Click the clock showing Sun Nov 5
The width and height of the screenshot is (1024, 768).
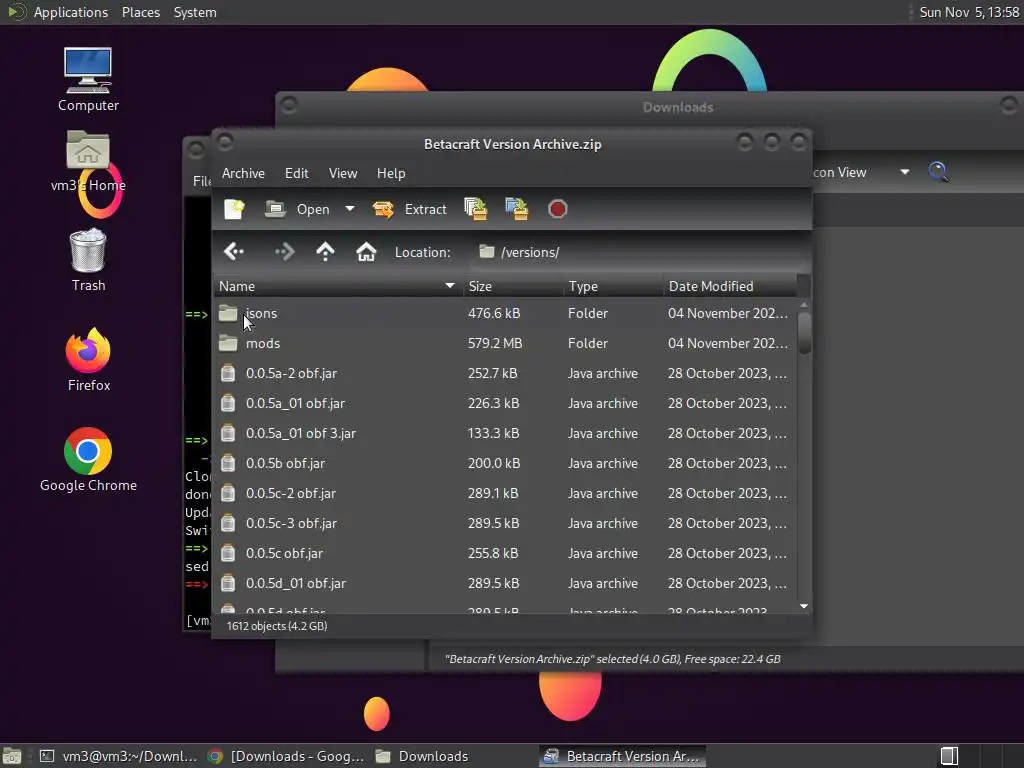tap(968, 12)
